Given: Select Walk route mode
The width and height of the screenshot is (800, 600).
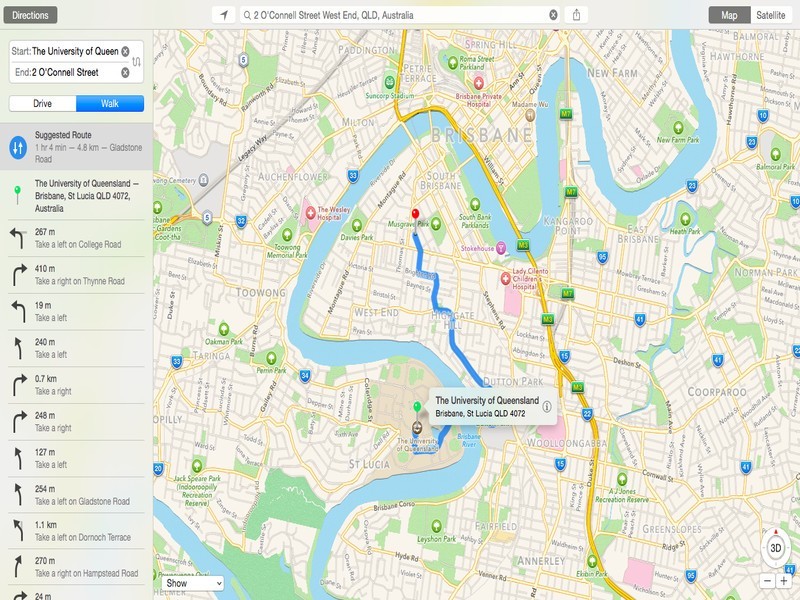Looking at the screenshot, I should coord(110,103).
